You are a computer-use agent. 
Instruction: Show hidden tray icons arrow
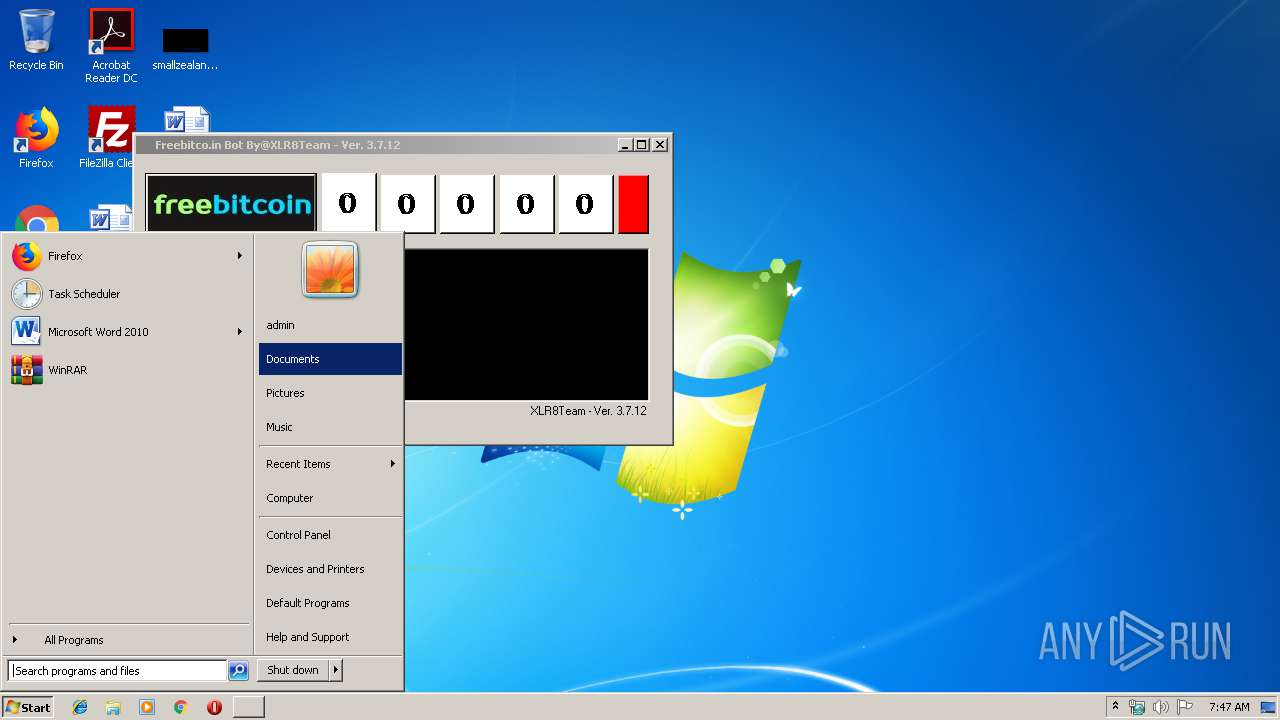click(x=1115, y=707)
